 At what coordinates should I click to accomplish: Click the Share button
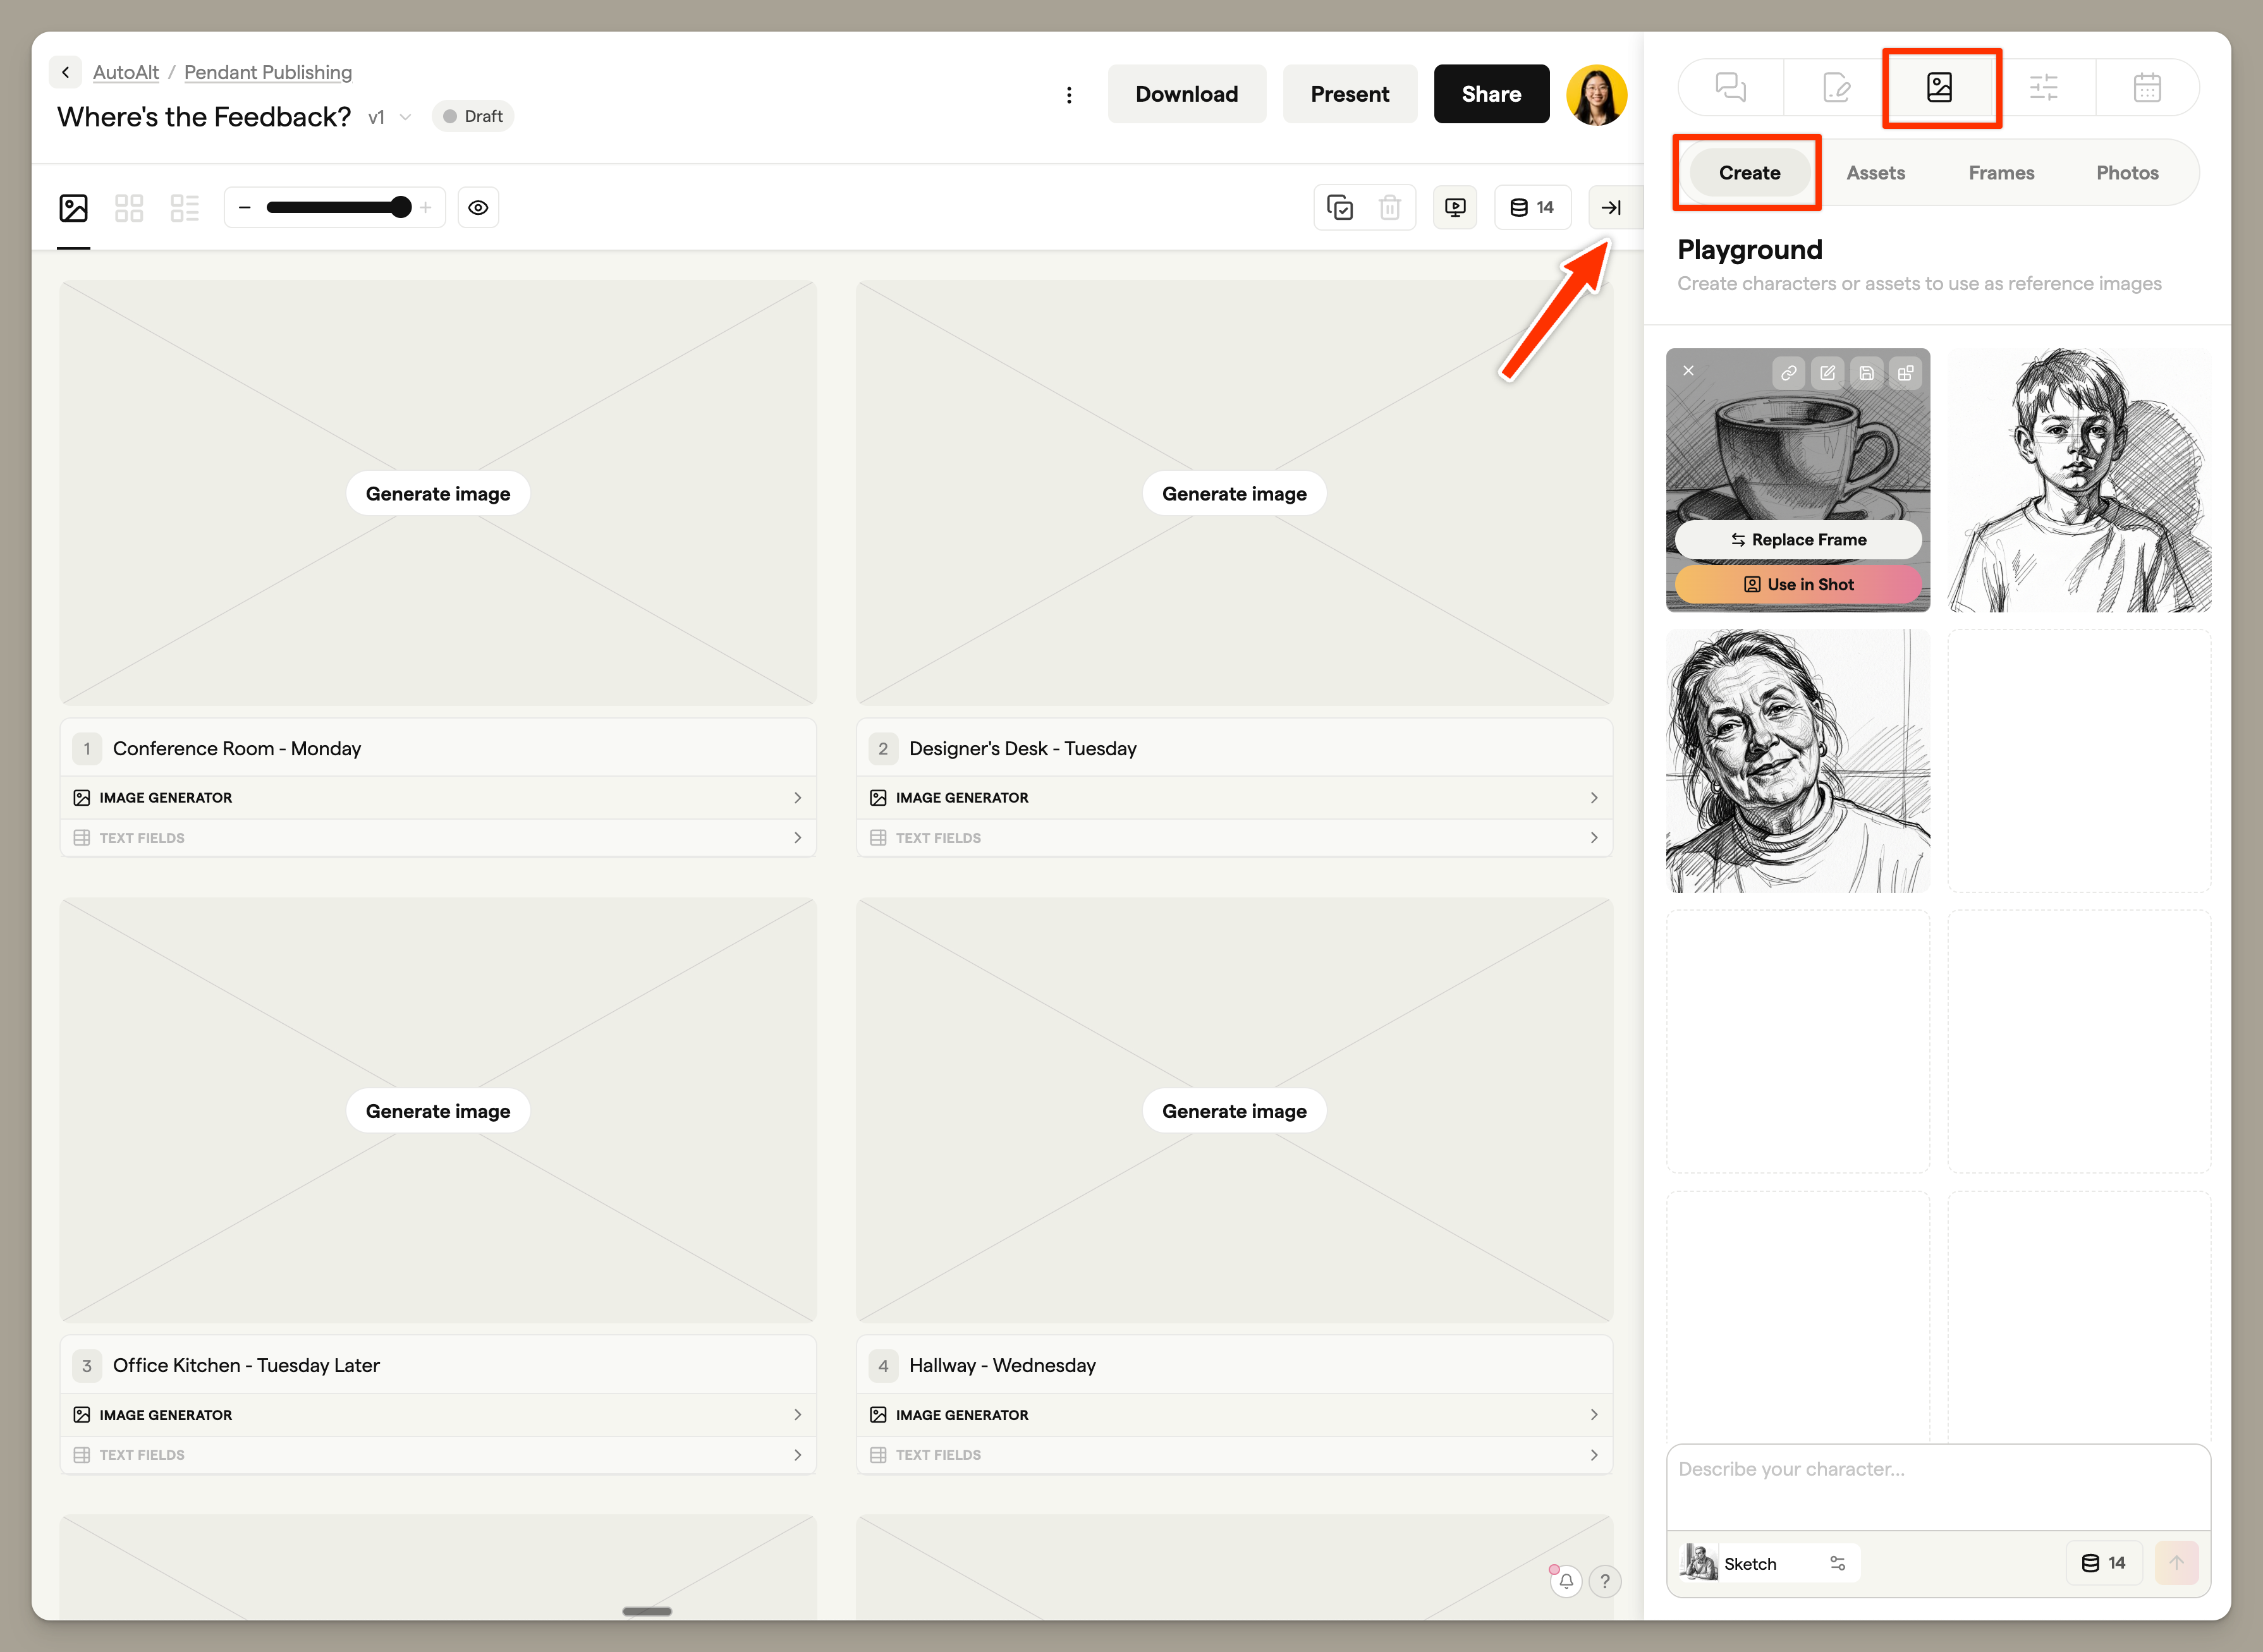(x=1490, y=94)
